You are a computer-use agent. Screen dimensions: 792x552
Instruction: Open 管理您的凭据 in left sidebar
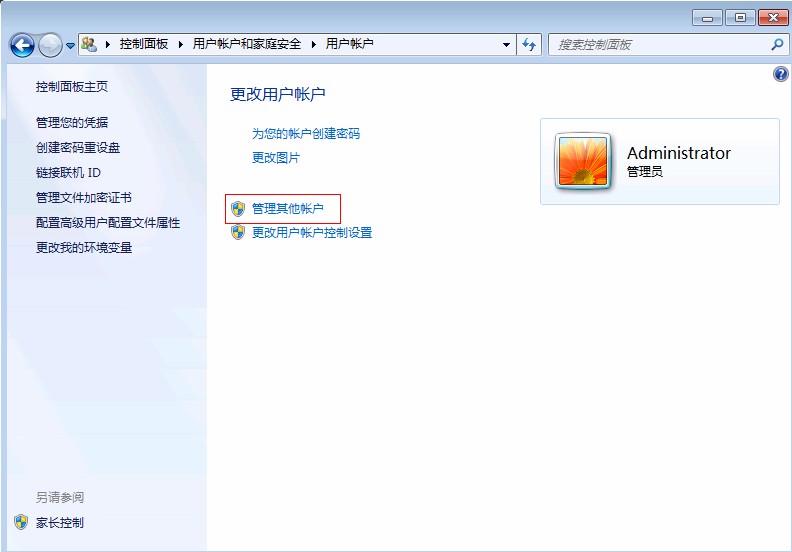[72, 123]
